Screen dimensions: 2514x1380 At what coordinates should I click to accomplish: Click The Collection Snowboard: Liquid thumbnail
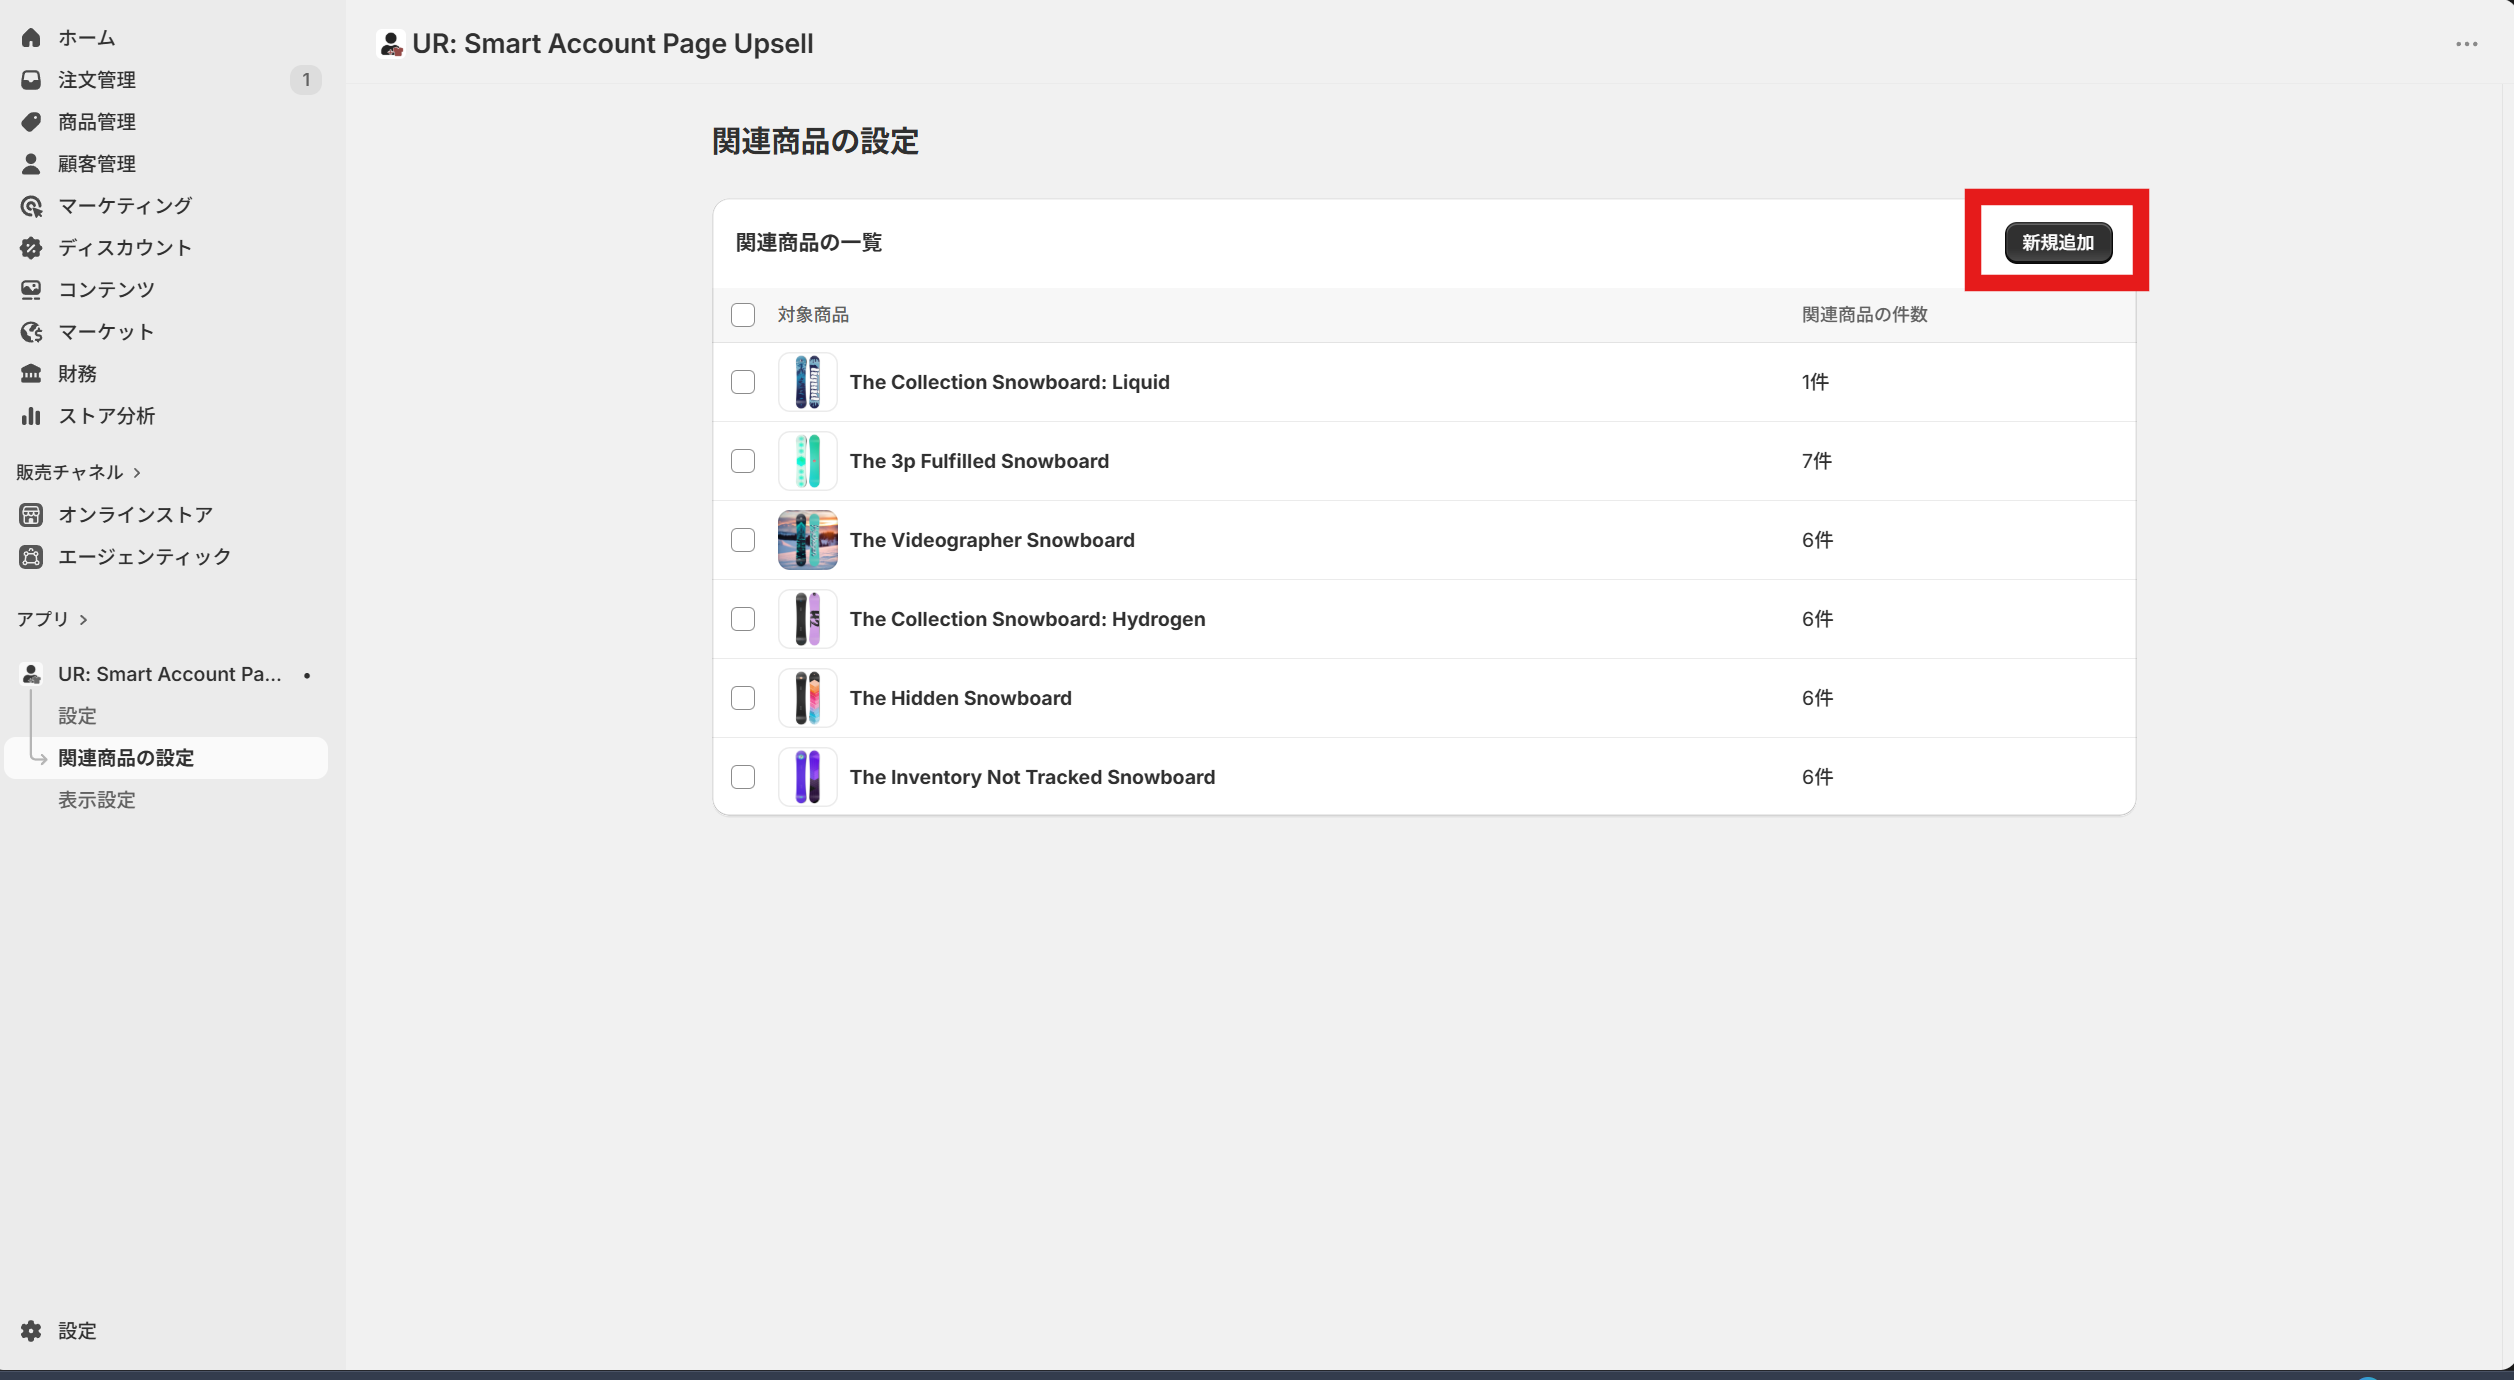point(808,382)
